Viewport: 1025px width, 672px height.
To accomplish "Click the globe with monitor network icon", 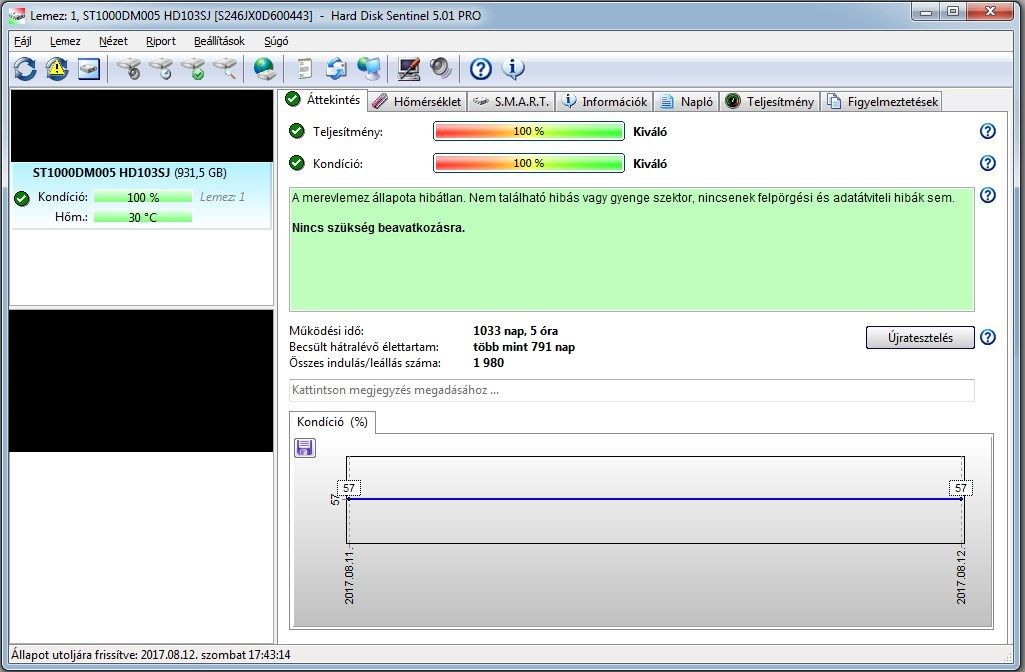I will (x=369, y=69).
